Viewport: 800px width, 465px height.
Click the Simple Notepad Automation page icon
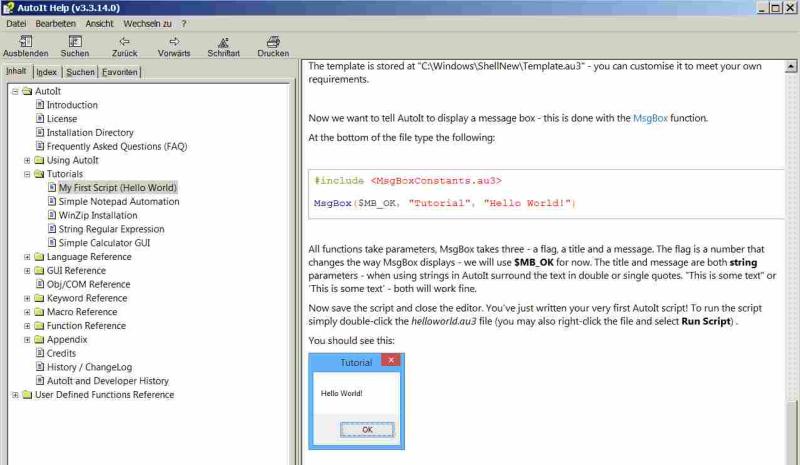point(52,201)
